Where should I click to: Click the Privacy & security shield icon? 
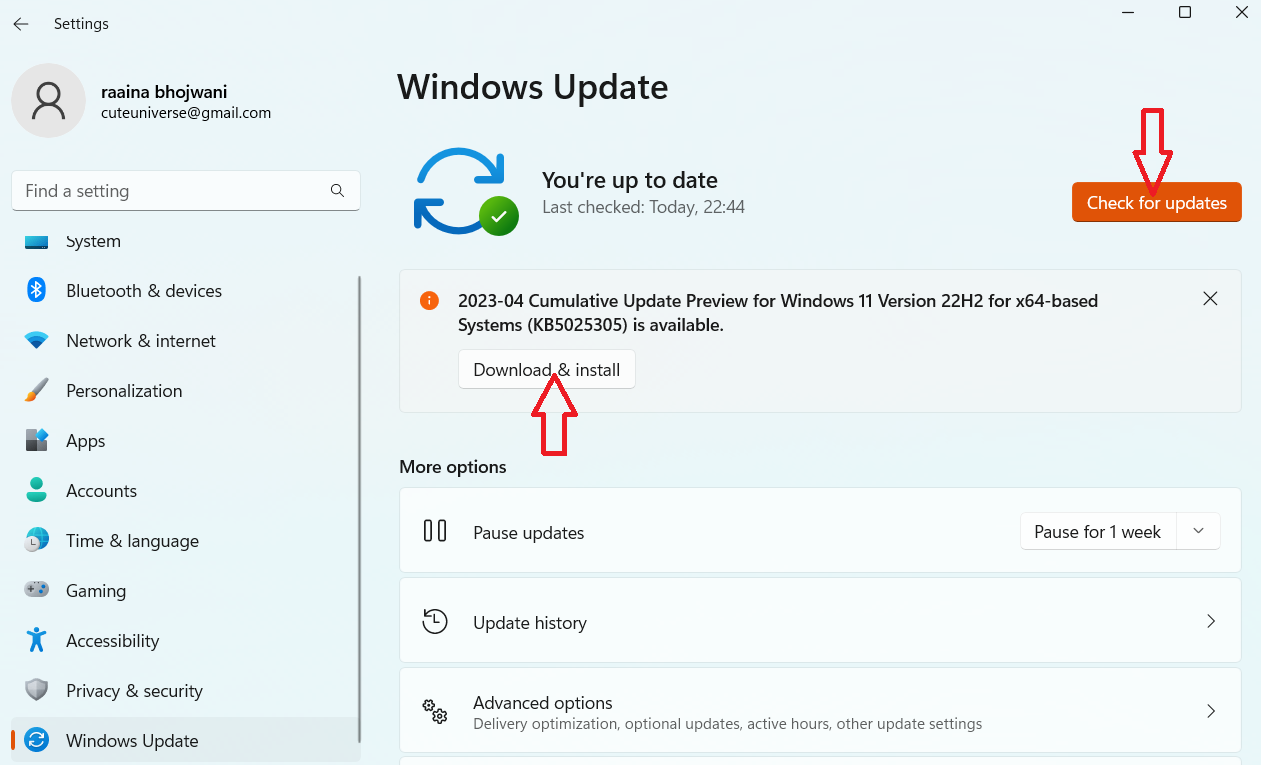37,690
